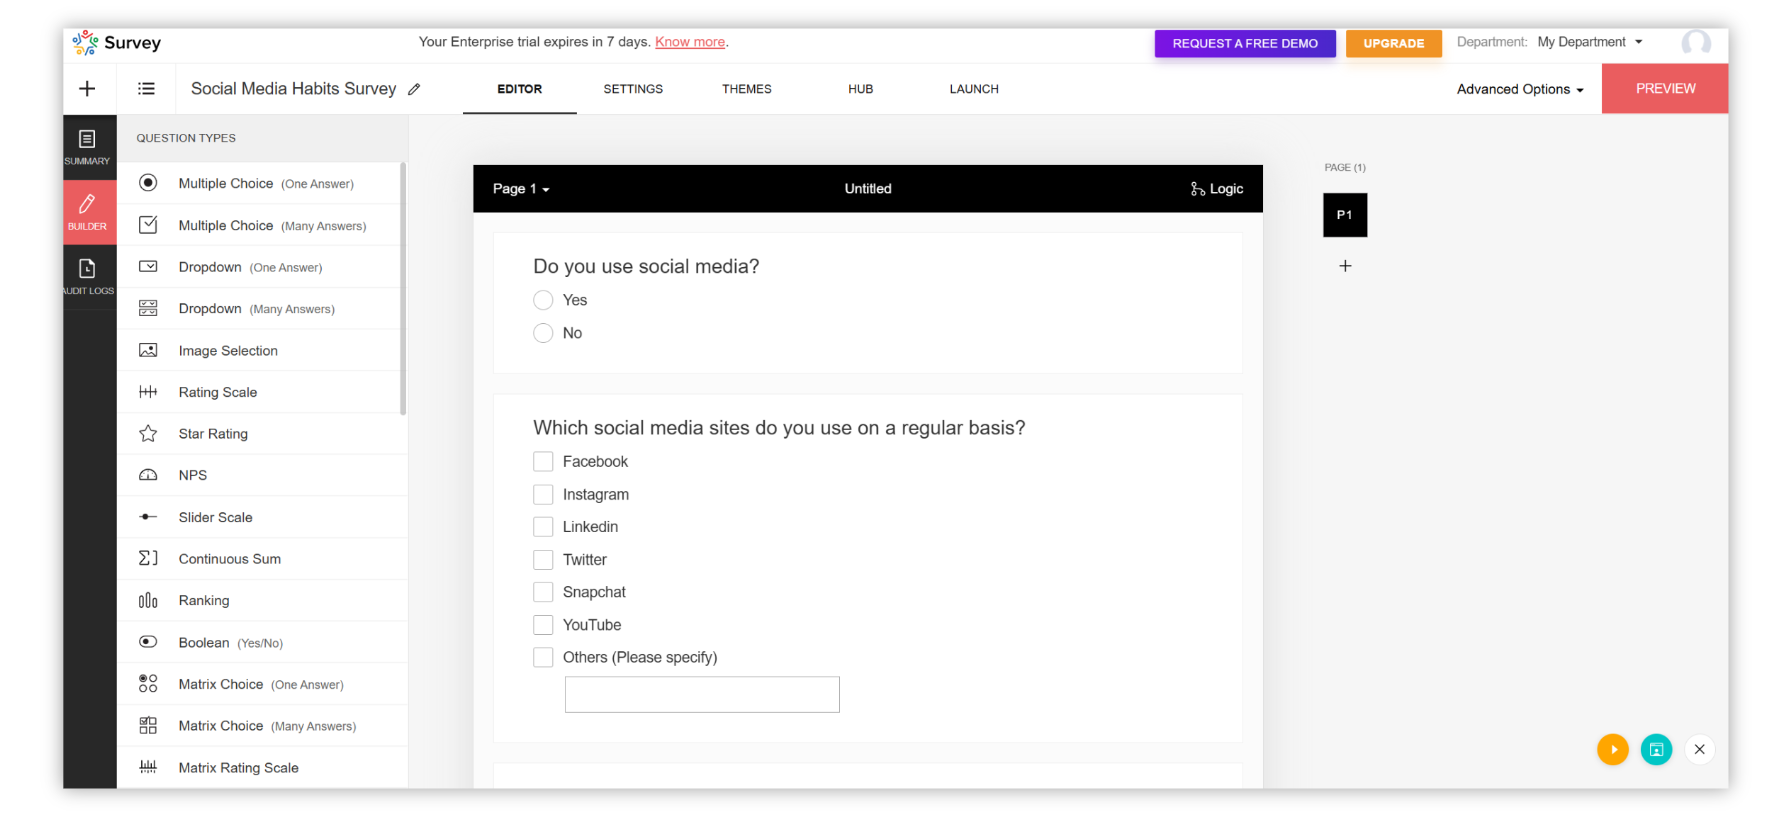
Task: Open the Summary sidebar panel
Action: click(x=88, y=146)
